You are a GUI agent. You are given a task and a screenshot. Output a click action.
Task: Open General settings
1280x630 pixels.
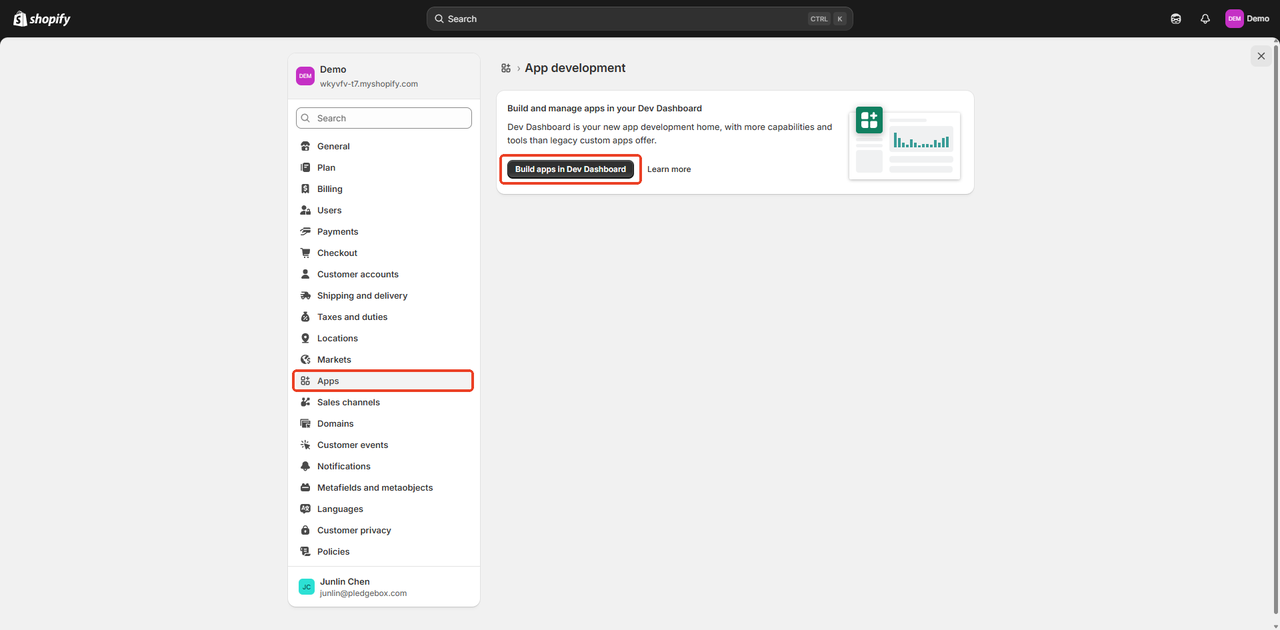point(333,146)
